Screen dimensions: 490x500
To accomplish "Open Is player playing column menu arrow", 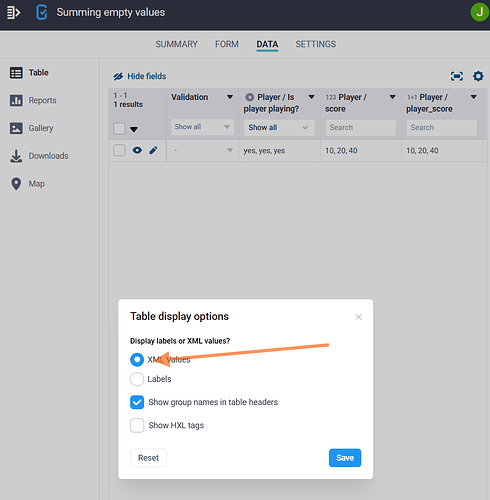I will [x=311, y=97].
